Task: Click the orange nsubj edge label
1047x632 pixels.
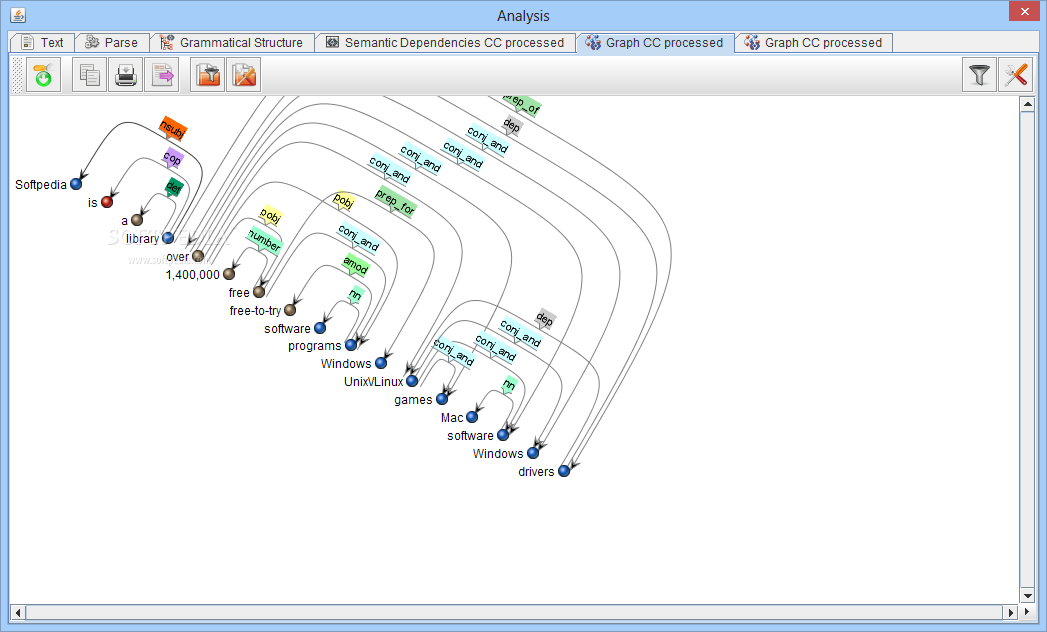Action: [172, 128]
